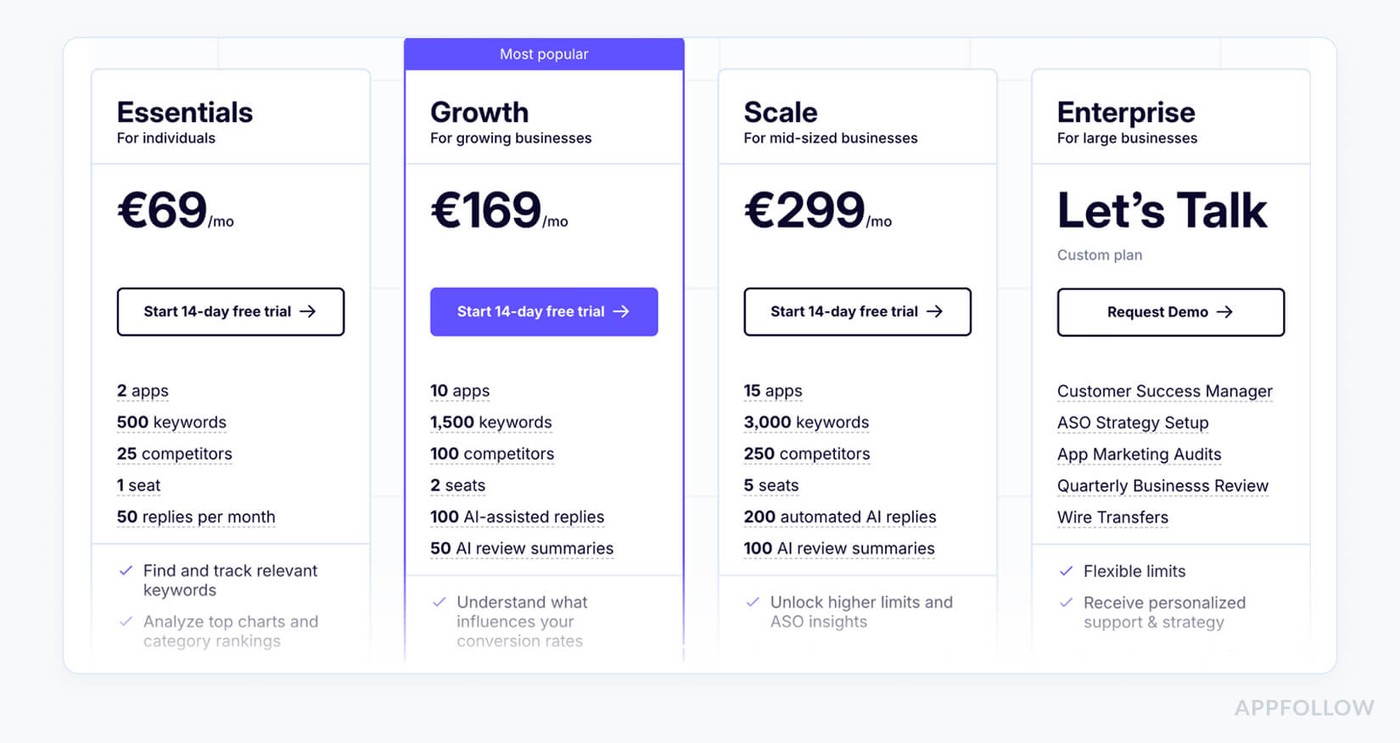Start the Scale 14-day free trial
The width and height of the screenshot is (1400, 743).
[x=857, y=312]
